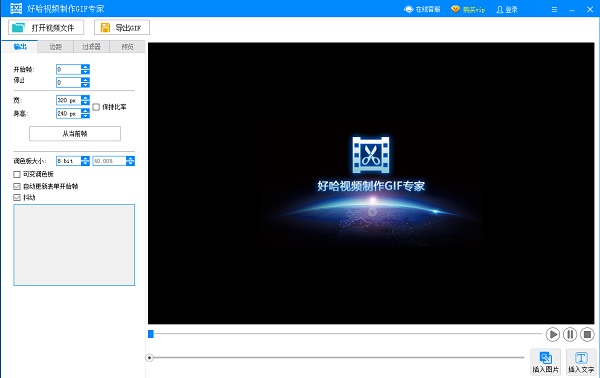Click the empty list box under 抖动
The width and height of the screenshot is (600, 378).
pos(74,245)
